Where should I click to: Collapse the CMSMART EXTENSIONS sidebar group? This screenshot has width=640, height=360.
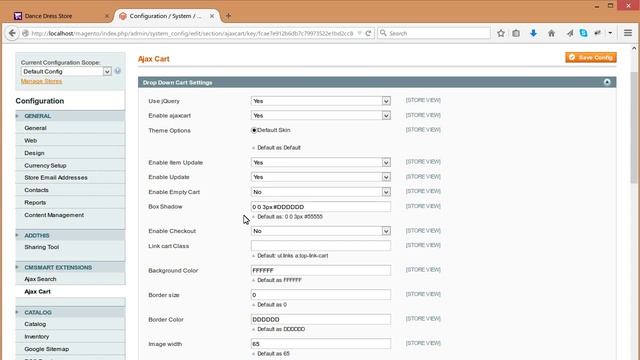point(70,267)
